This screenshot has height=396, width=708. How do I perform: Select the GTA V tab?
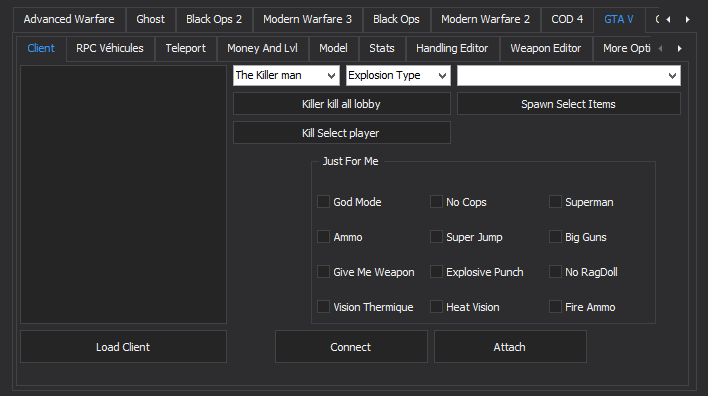(619, 19)
